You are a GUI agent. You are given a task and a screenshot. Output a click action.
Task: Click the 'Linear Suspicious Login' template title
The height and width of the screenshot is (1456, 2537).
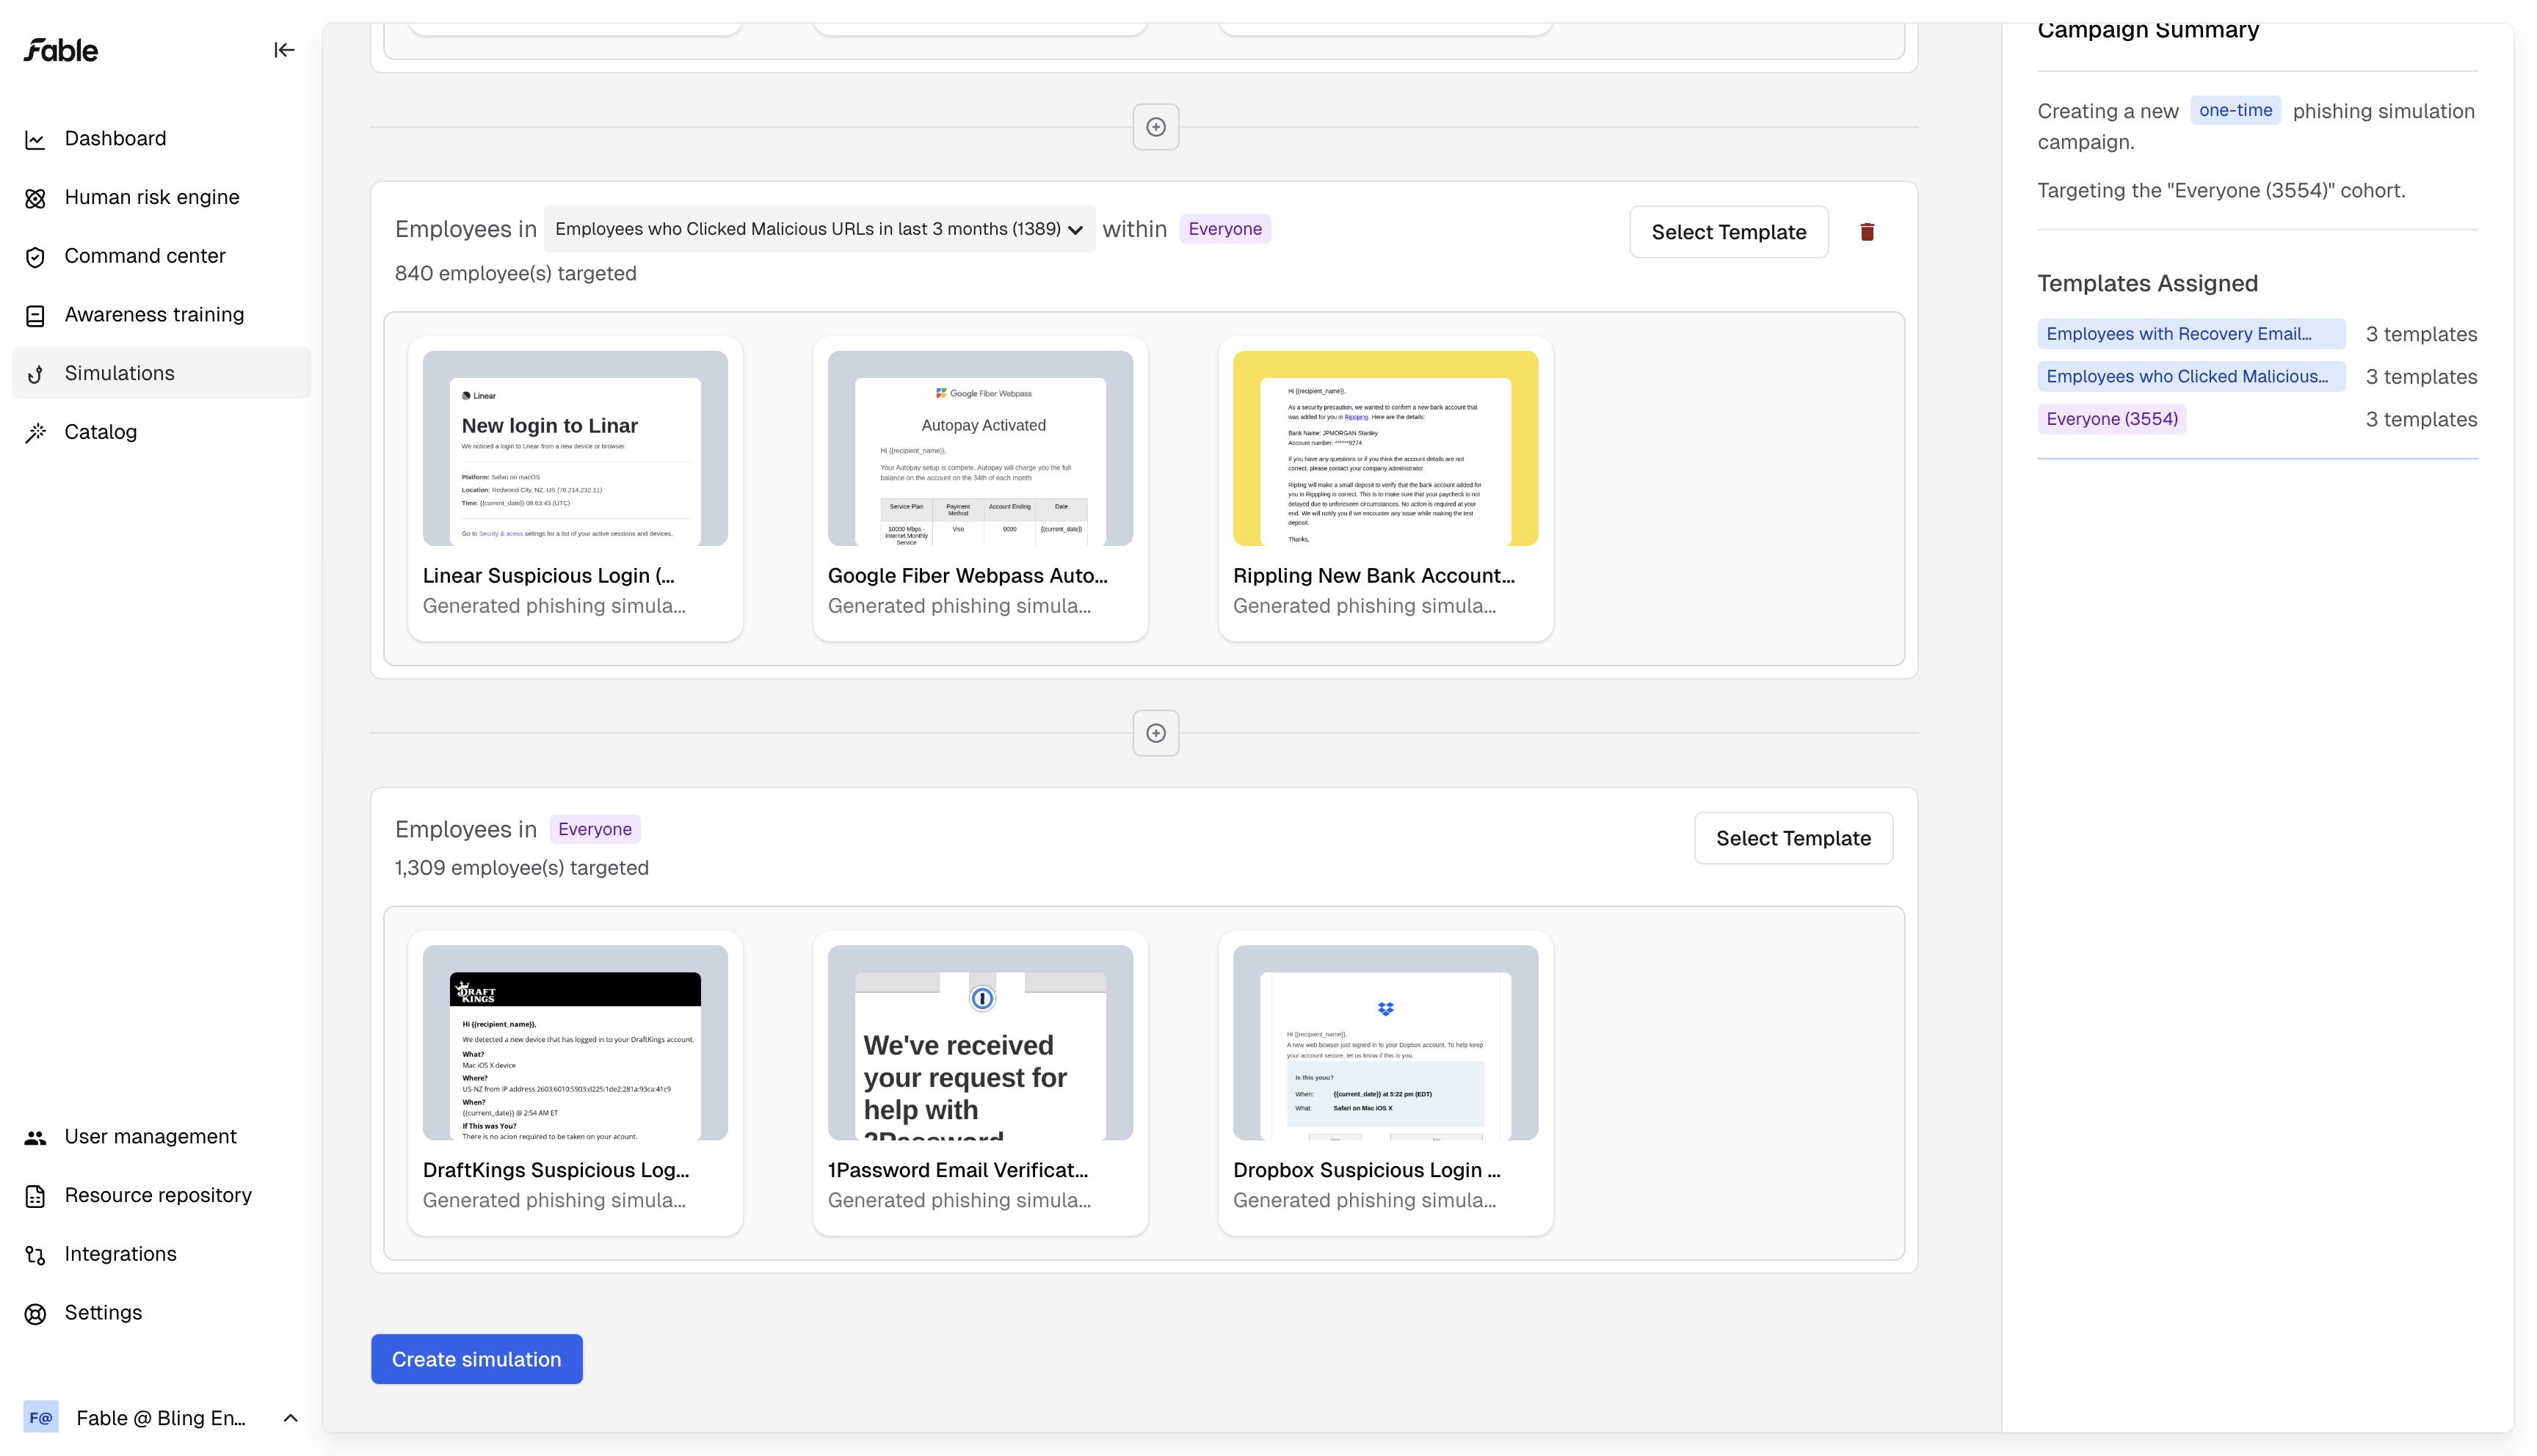pos(549,576)
